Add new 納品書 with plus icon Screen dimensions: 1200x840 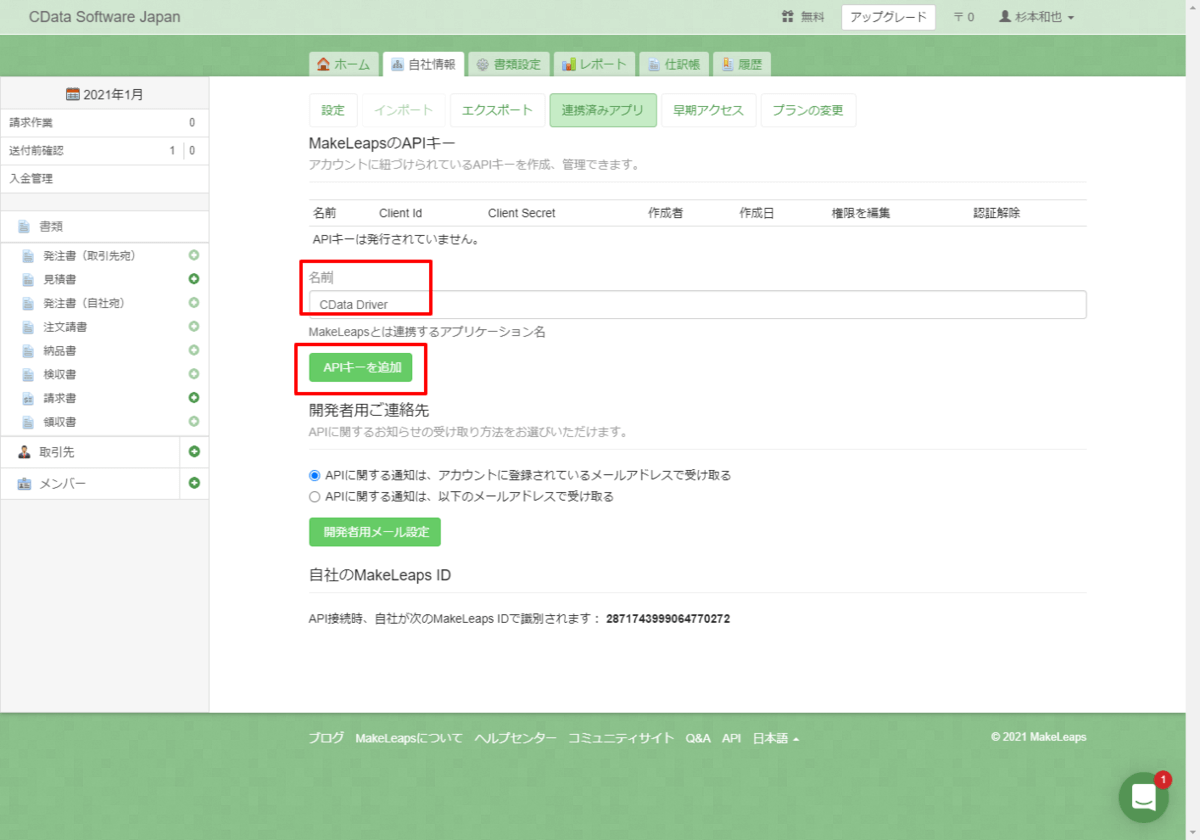(194, 350)
